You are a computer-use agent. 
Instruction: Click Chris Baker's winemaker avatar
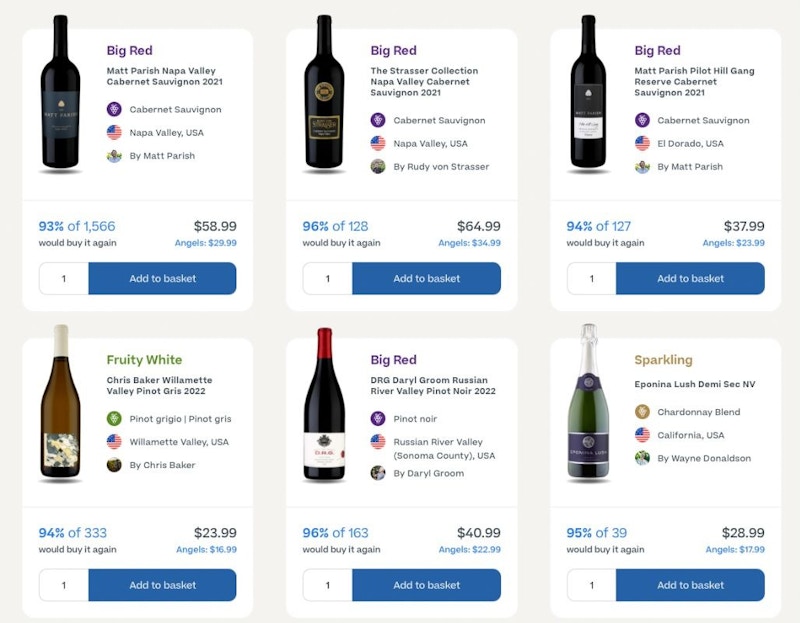114,465
